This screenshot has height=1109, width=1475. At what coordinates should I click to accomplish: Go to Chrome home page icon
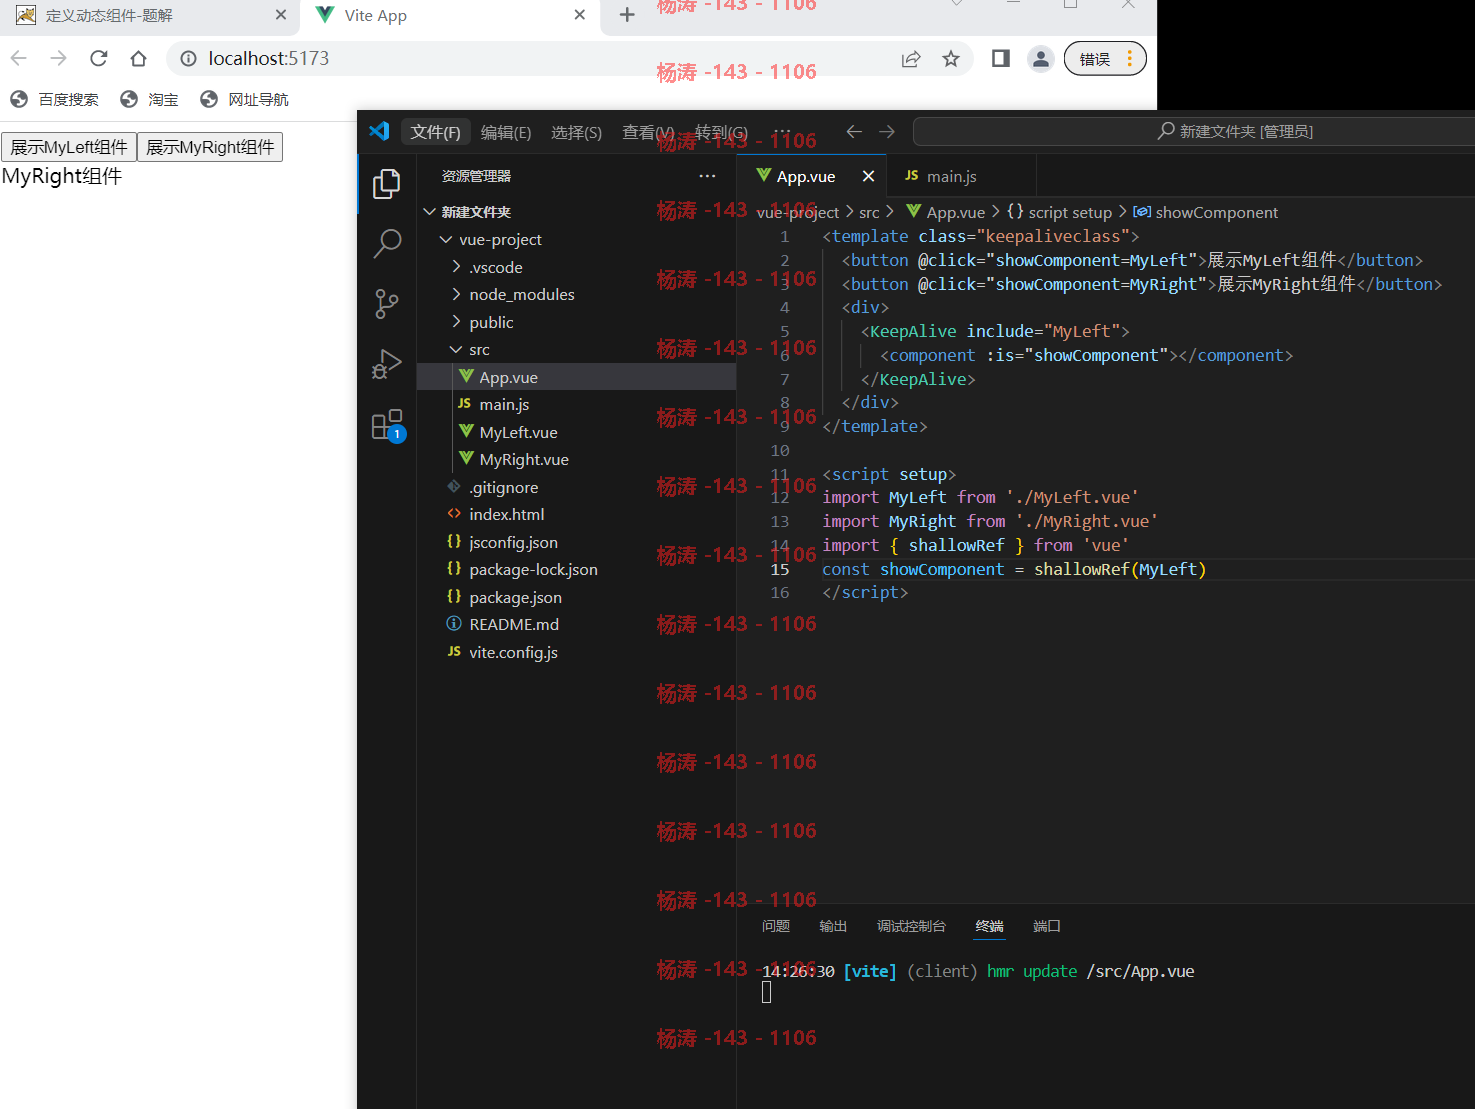138,58
